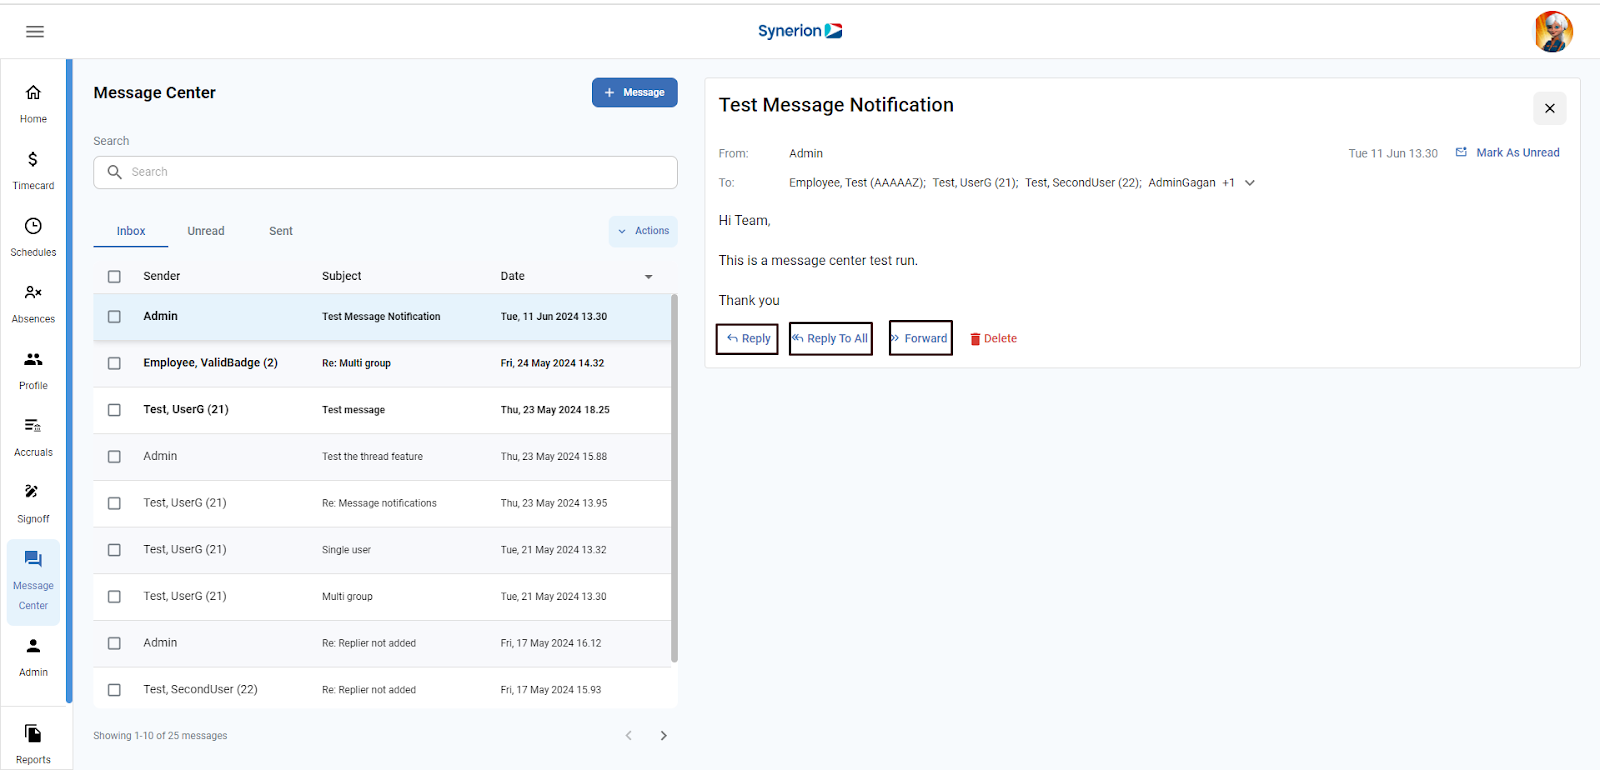Go to Home in sidebar

pos(33,104)
